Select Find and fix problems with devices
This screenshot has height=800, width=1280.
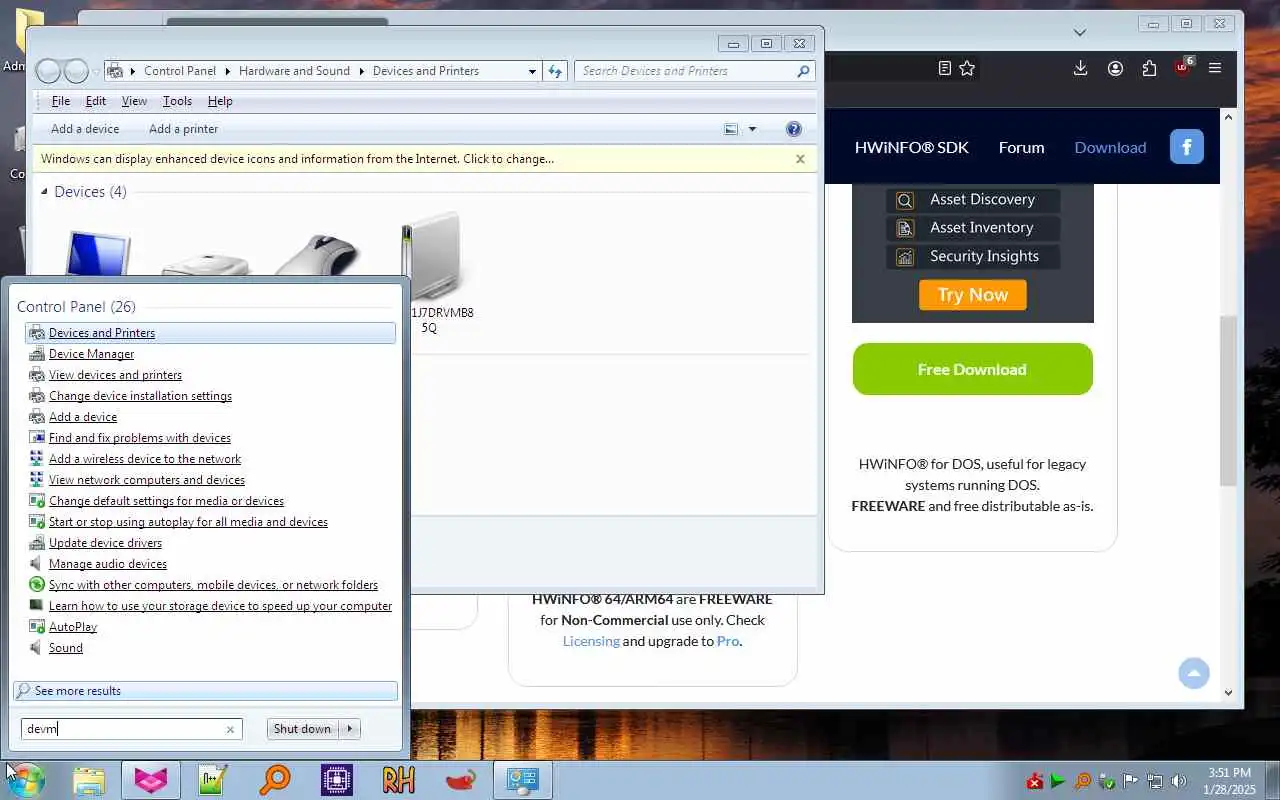pyautogui.click(x=139, y=438)
